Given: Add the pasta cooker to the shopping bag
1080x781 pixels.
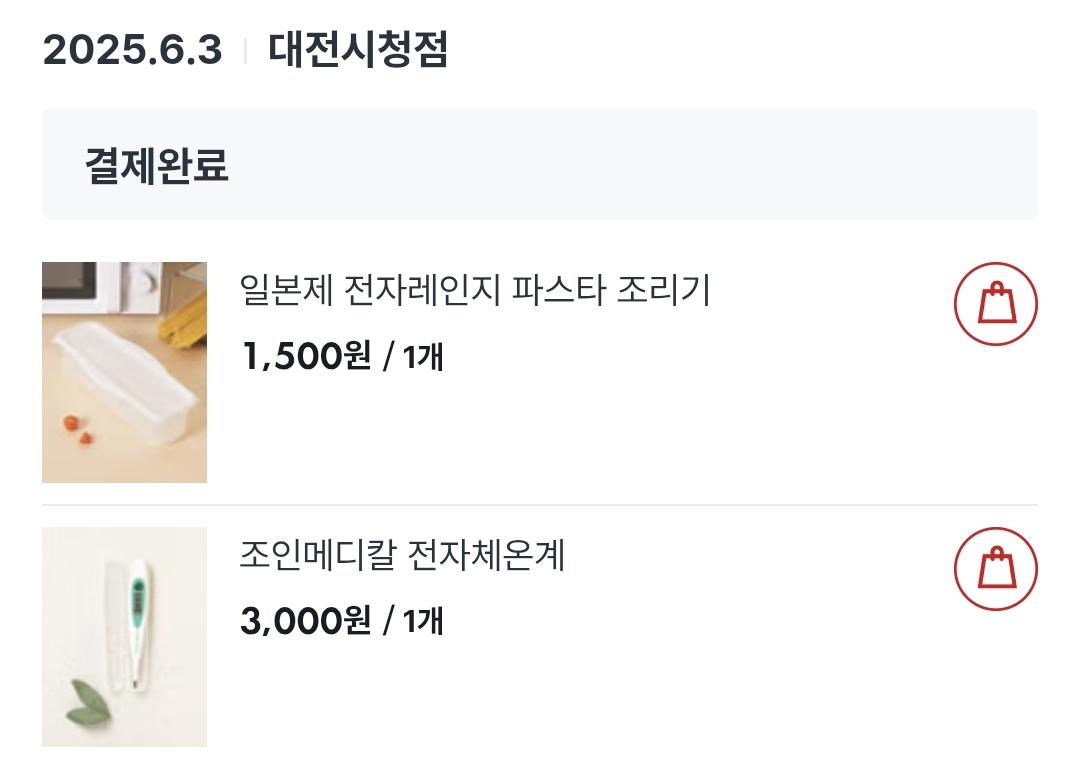Looking at the screenshot, I should [x=995, y=304].
